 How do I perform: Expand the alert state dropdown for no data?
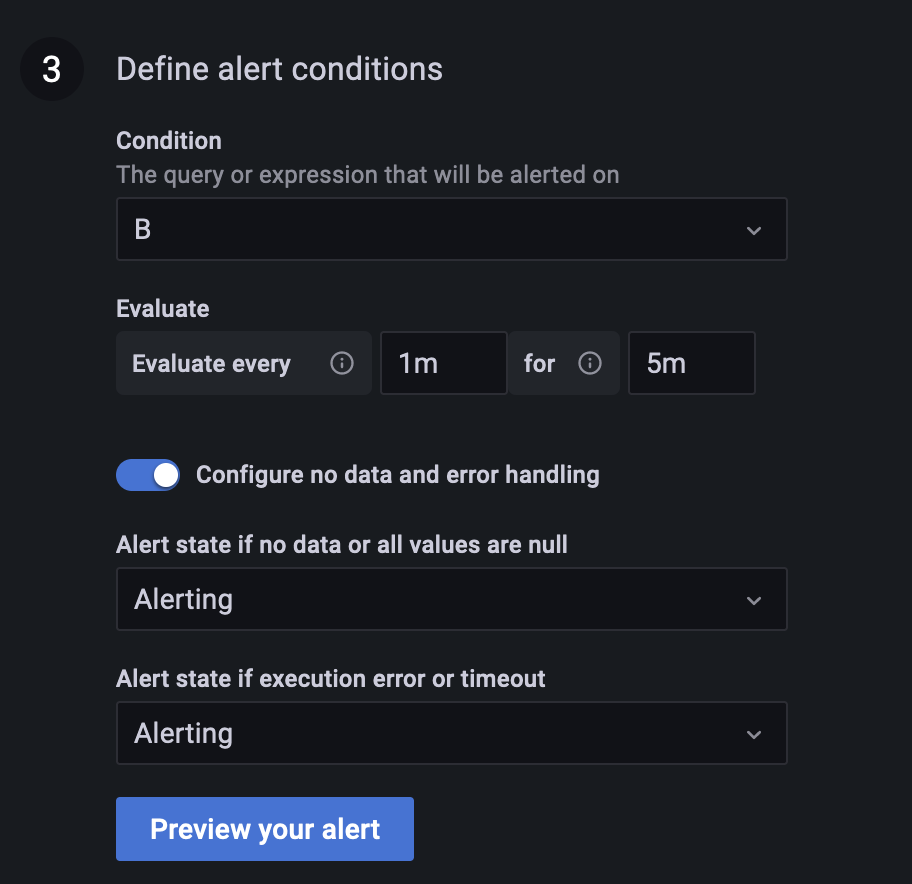pyautogui.click(x=452, y=599)
